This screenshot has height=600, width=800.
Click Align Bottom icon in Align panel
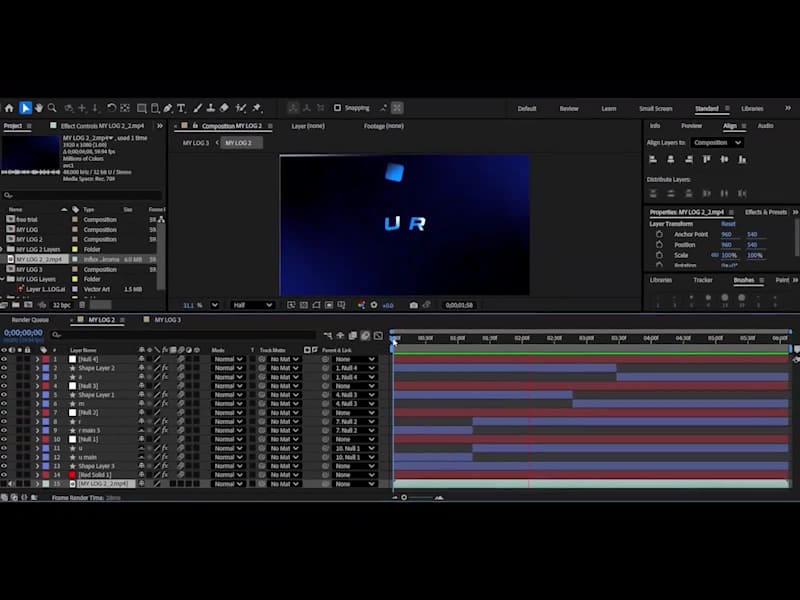(742, 160)
